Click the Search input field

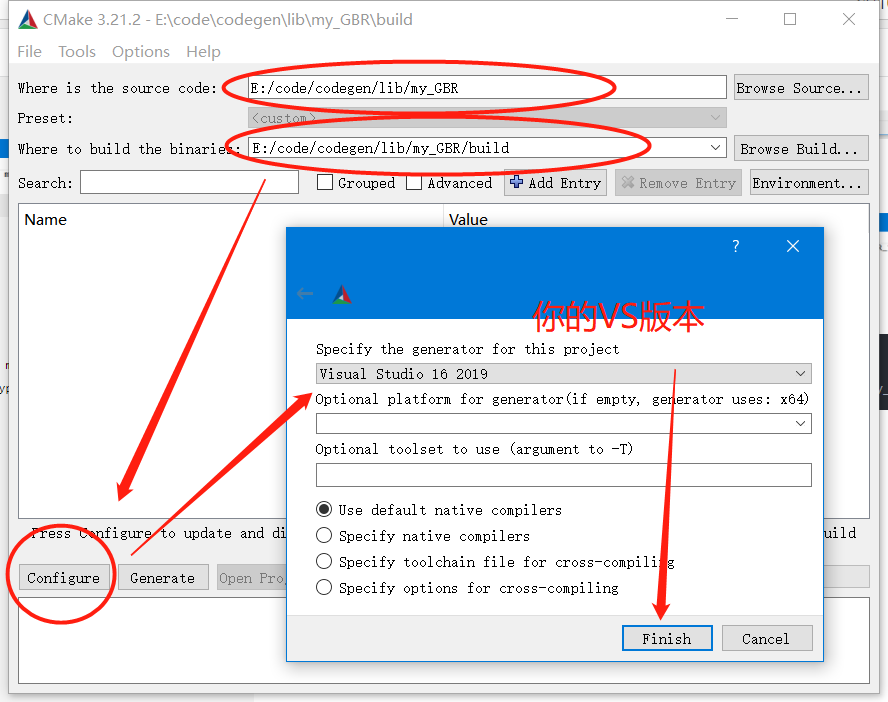[188, 182]
